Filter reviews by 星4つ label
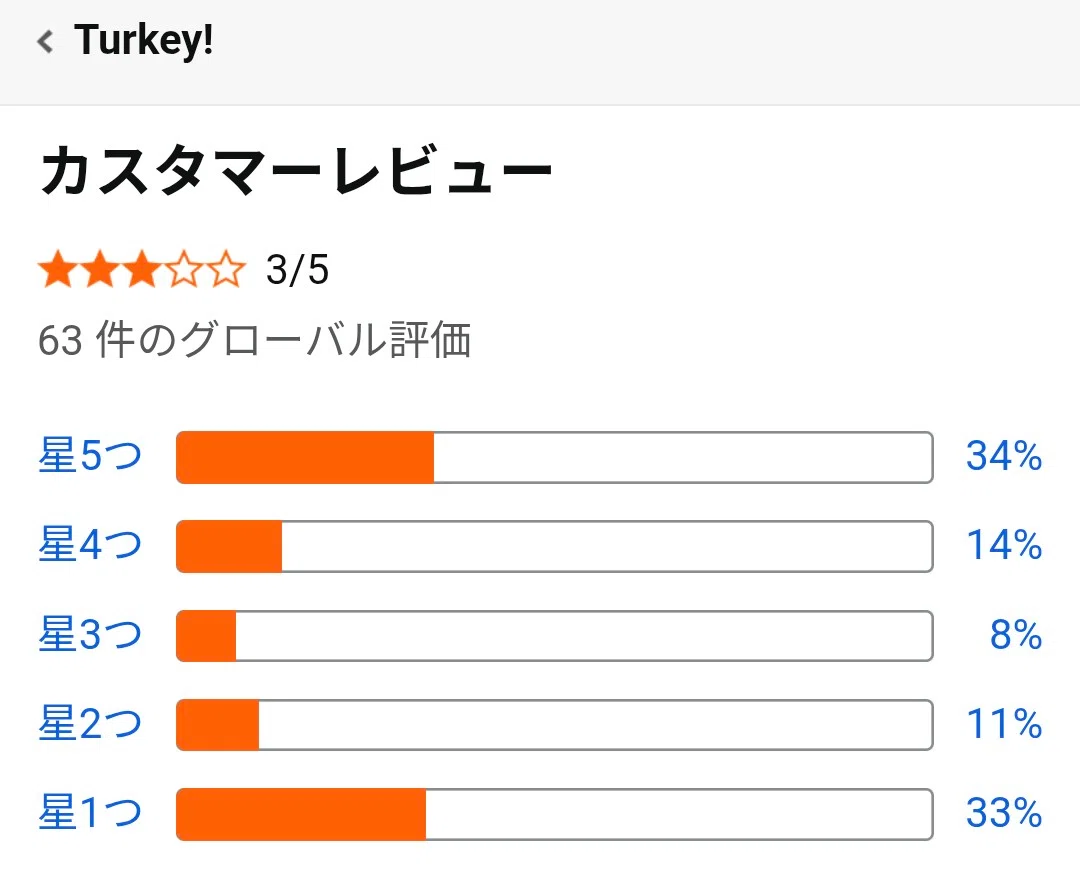Viewport: 1080px width, 884px height. tap(90, 546)
